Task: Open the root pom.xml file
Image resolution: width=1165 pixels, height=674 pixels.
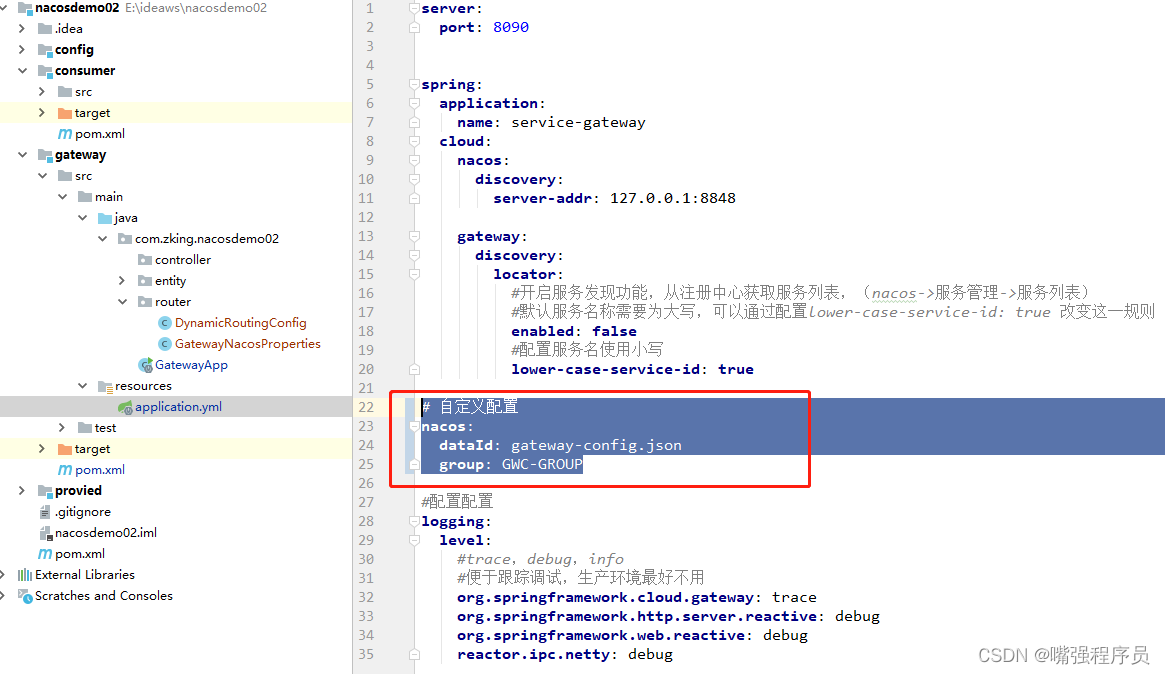Action: [79, 554]
